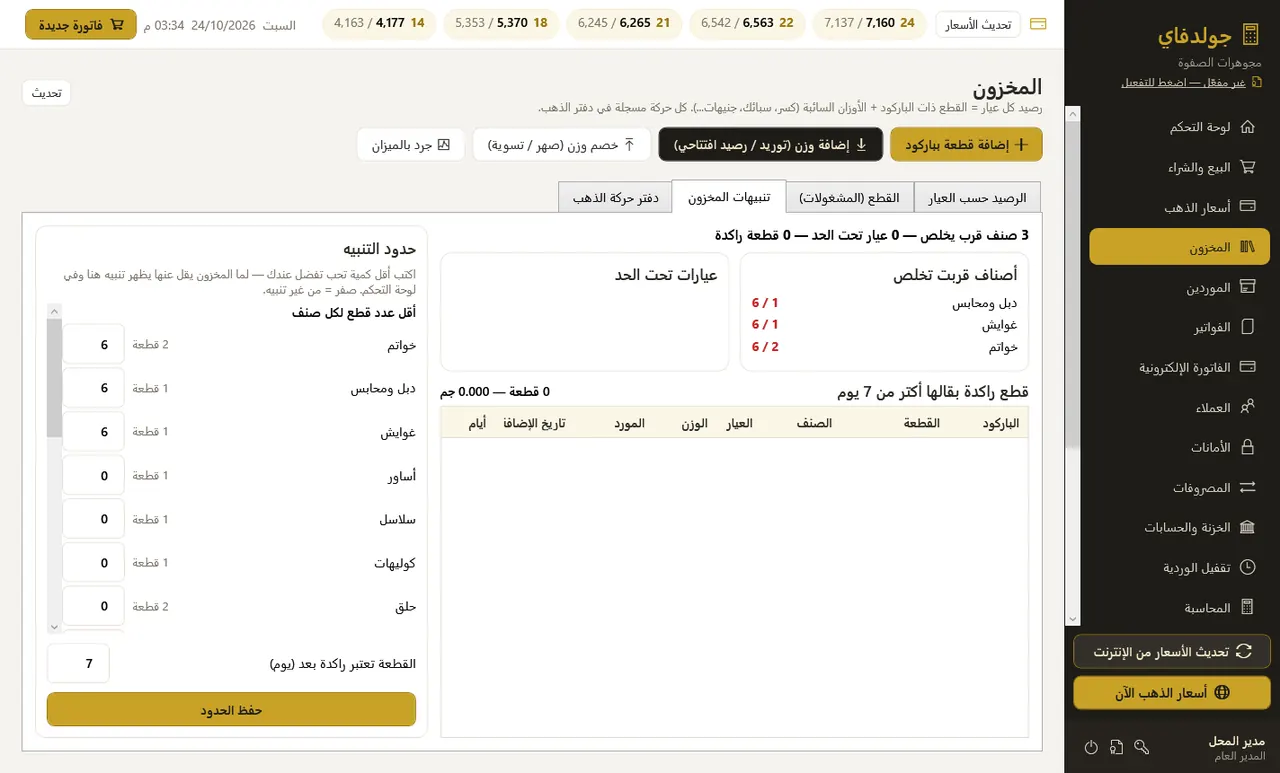Click إضافة وزن (توريد / رصيد افتتاحي)

[770, 144]
